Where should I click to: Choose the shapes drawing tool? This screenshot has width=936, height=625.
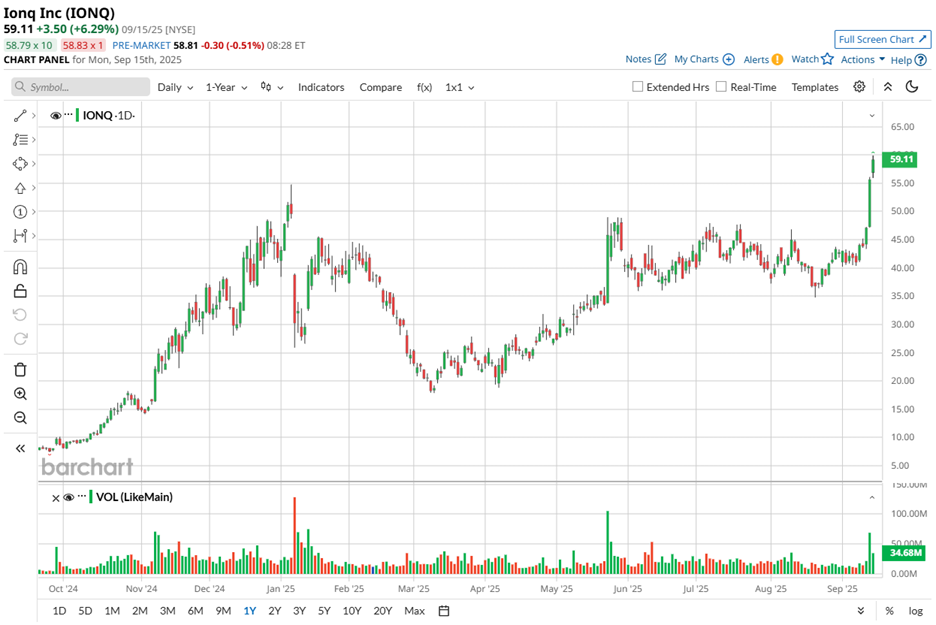[x=20, y=164]
